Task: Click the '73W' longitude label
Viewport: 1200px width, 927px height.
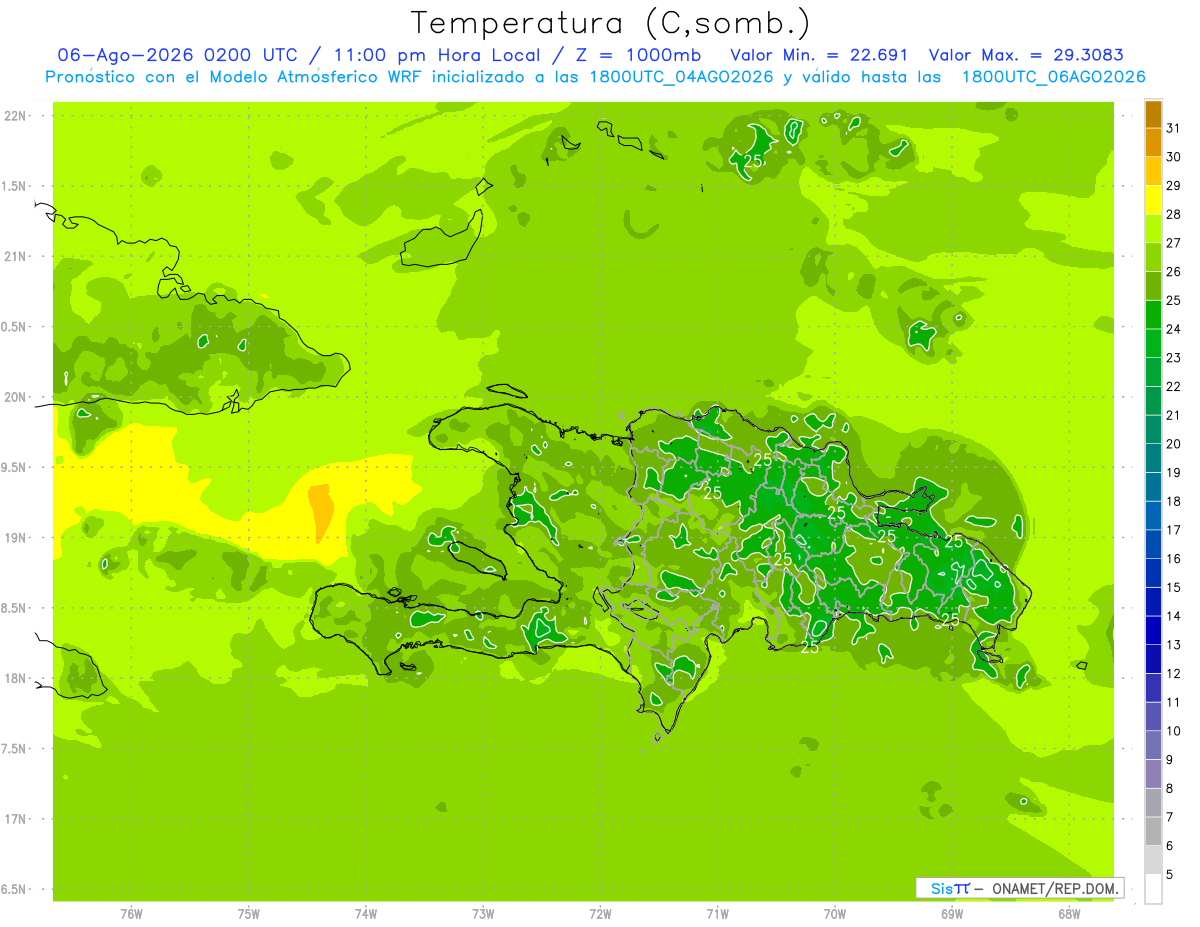Action: point(483,915)
